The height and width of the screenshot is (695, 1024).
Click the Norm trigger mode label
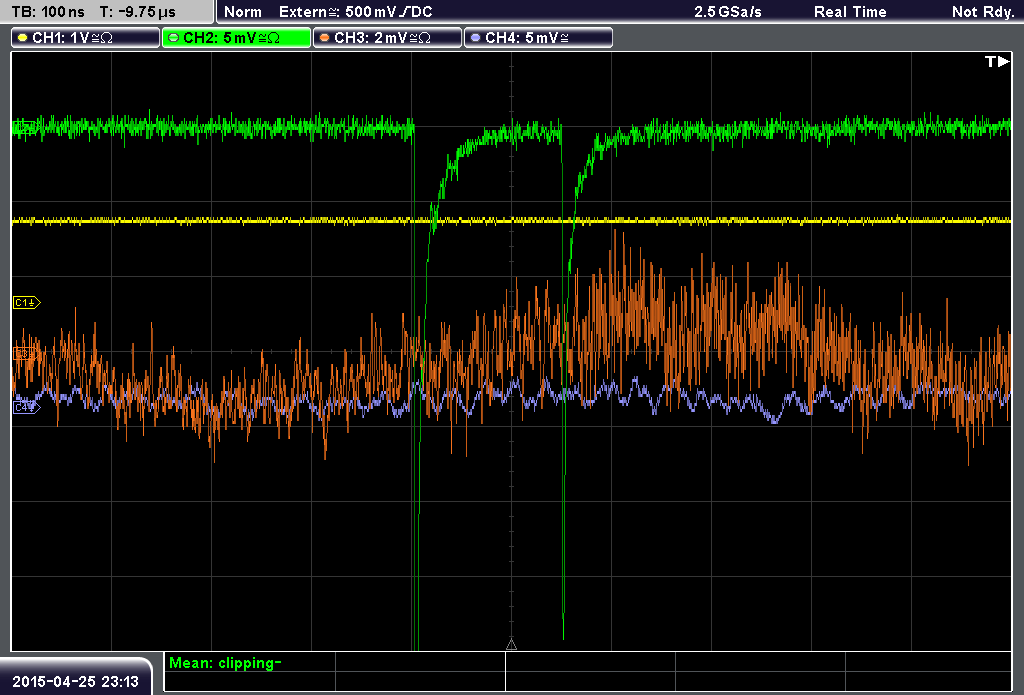(243, 12)
